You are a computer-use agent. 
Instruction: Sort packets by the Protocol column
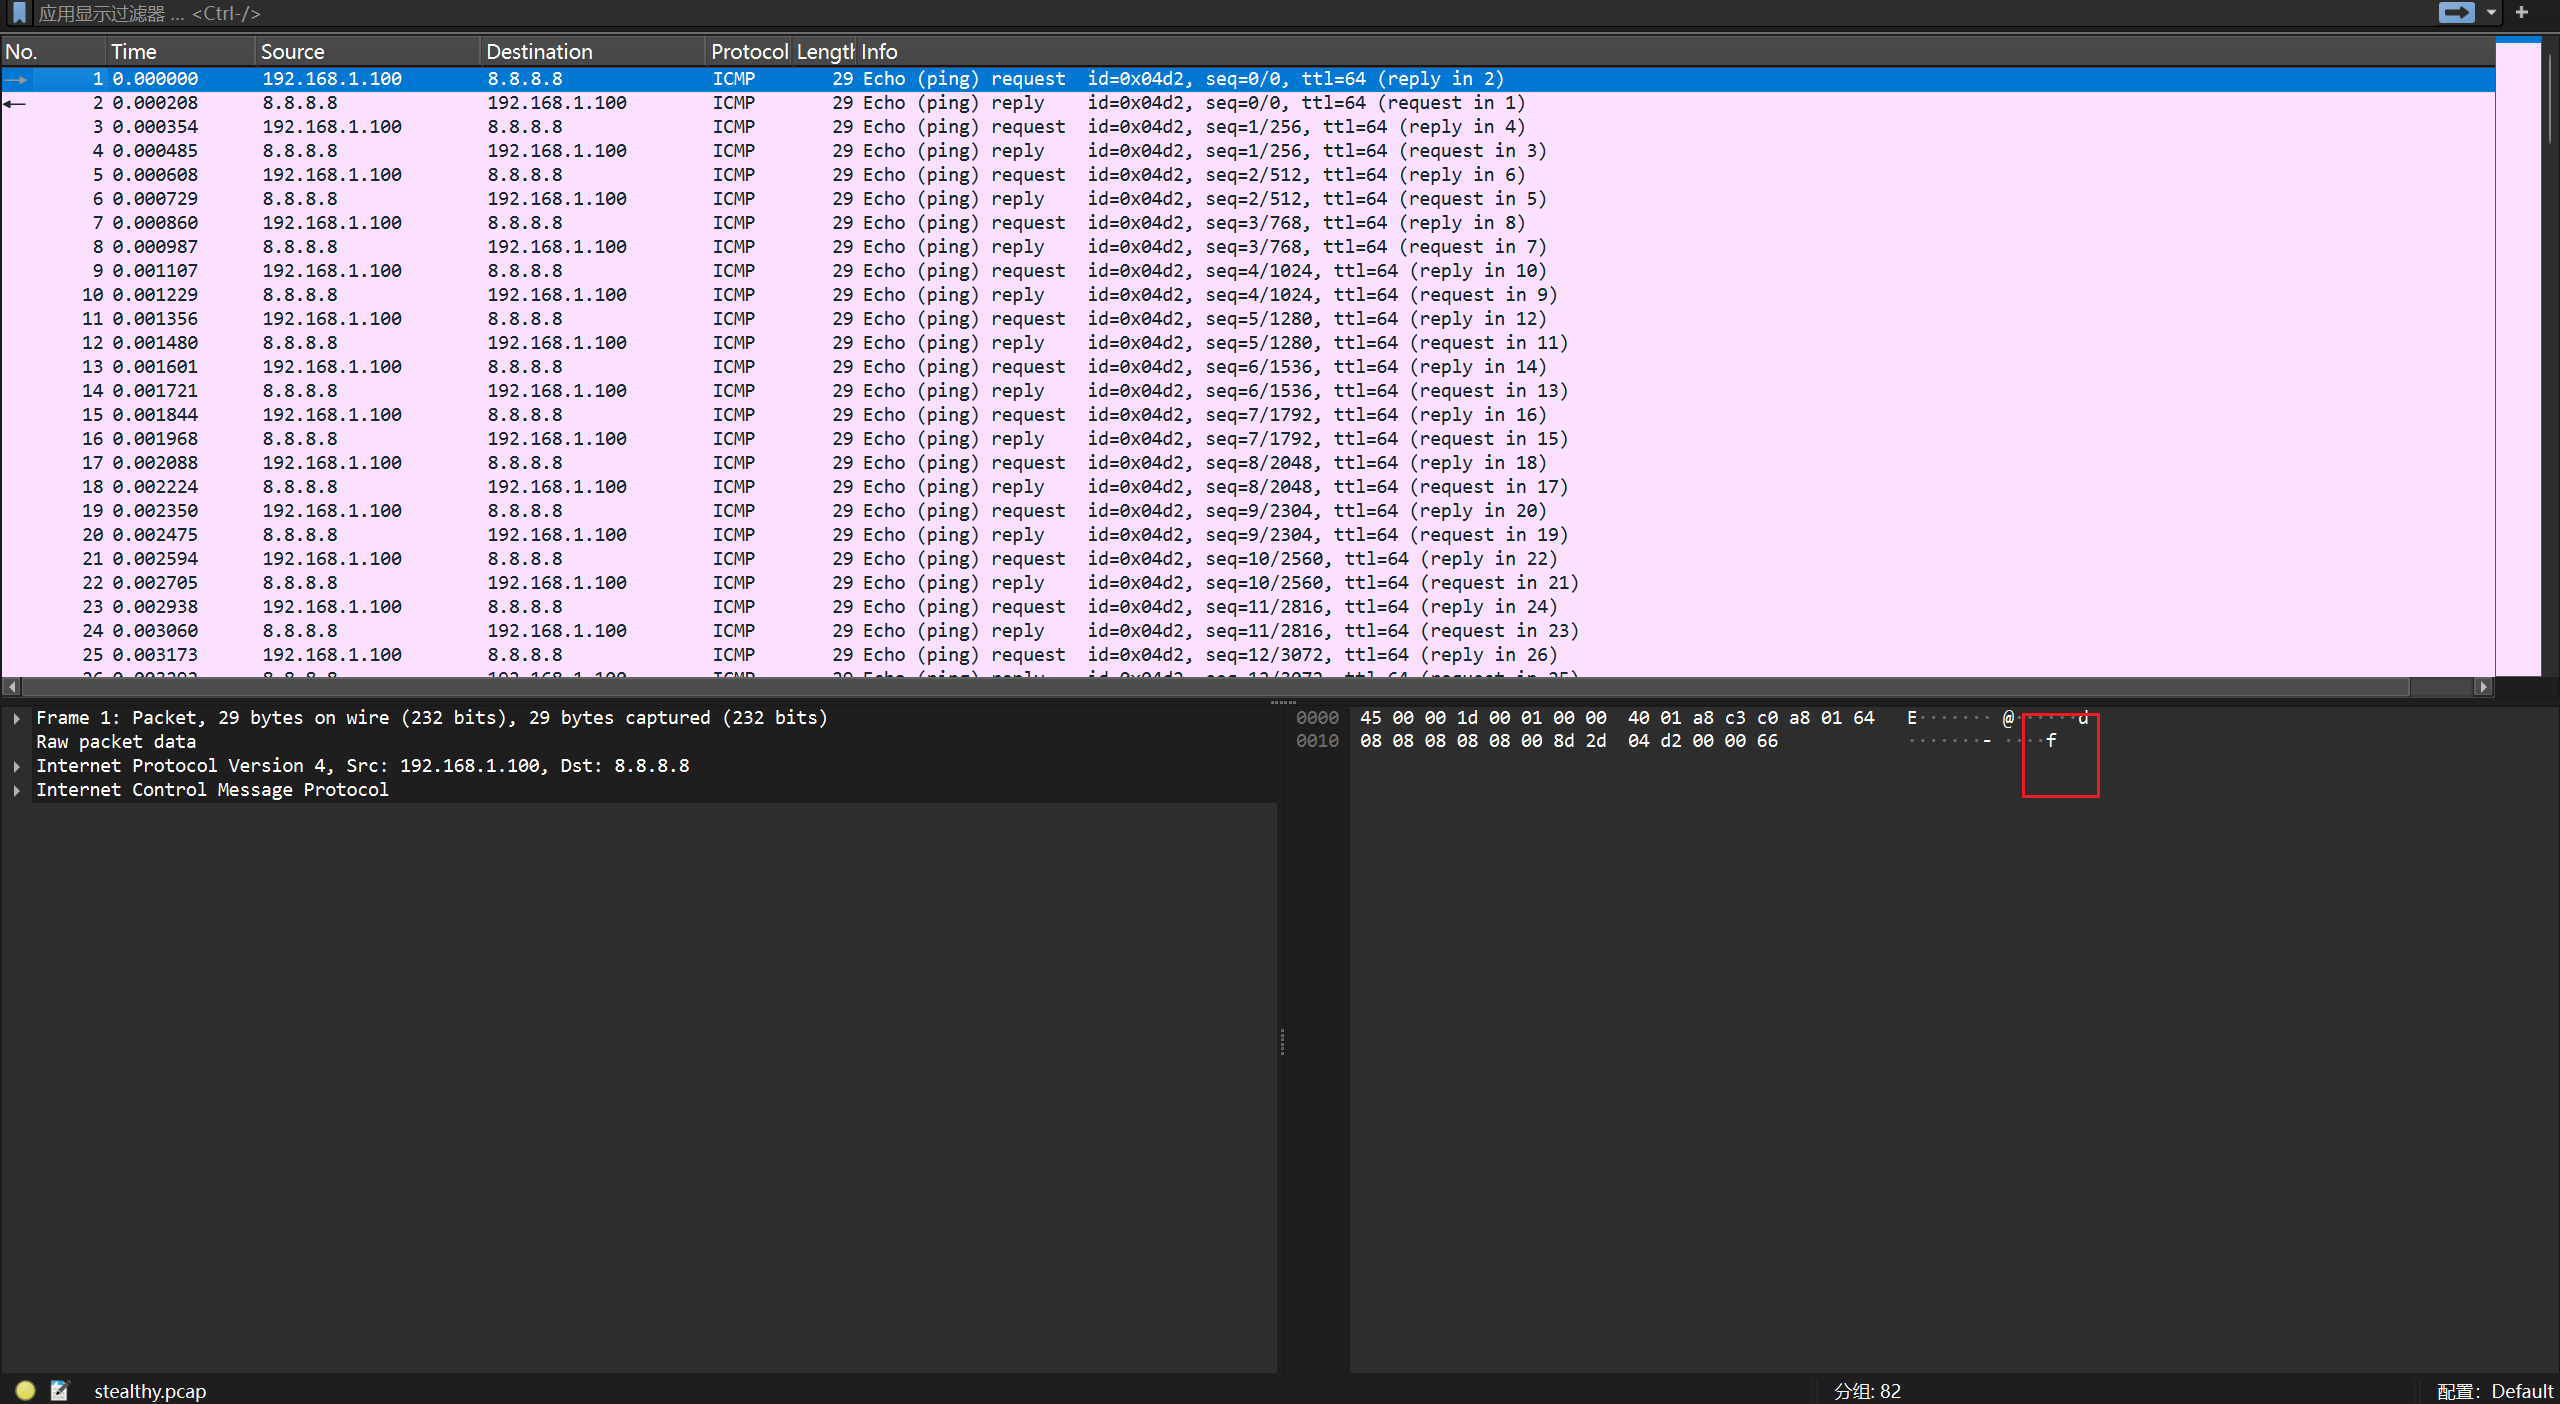click(749, 51)
